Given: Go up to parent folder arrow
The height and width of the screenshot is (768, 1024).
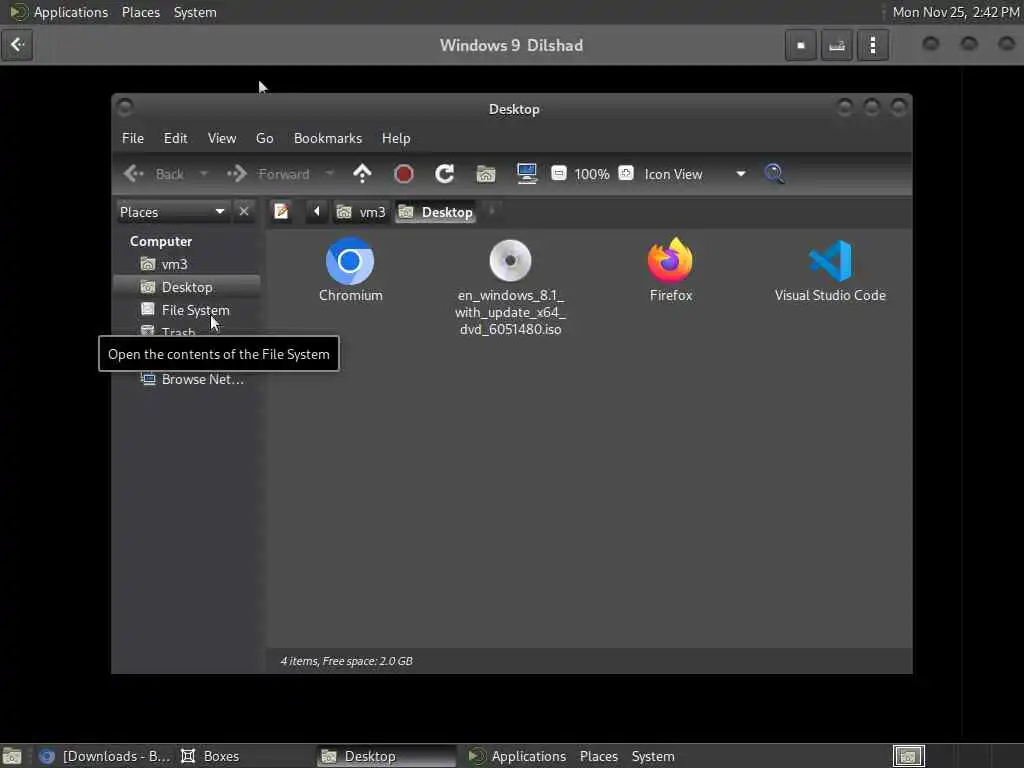Looking at the screenshot, I should coord(362,174).
